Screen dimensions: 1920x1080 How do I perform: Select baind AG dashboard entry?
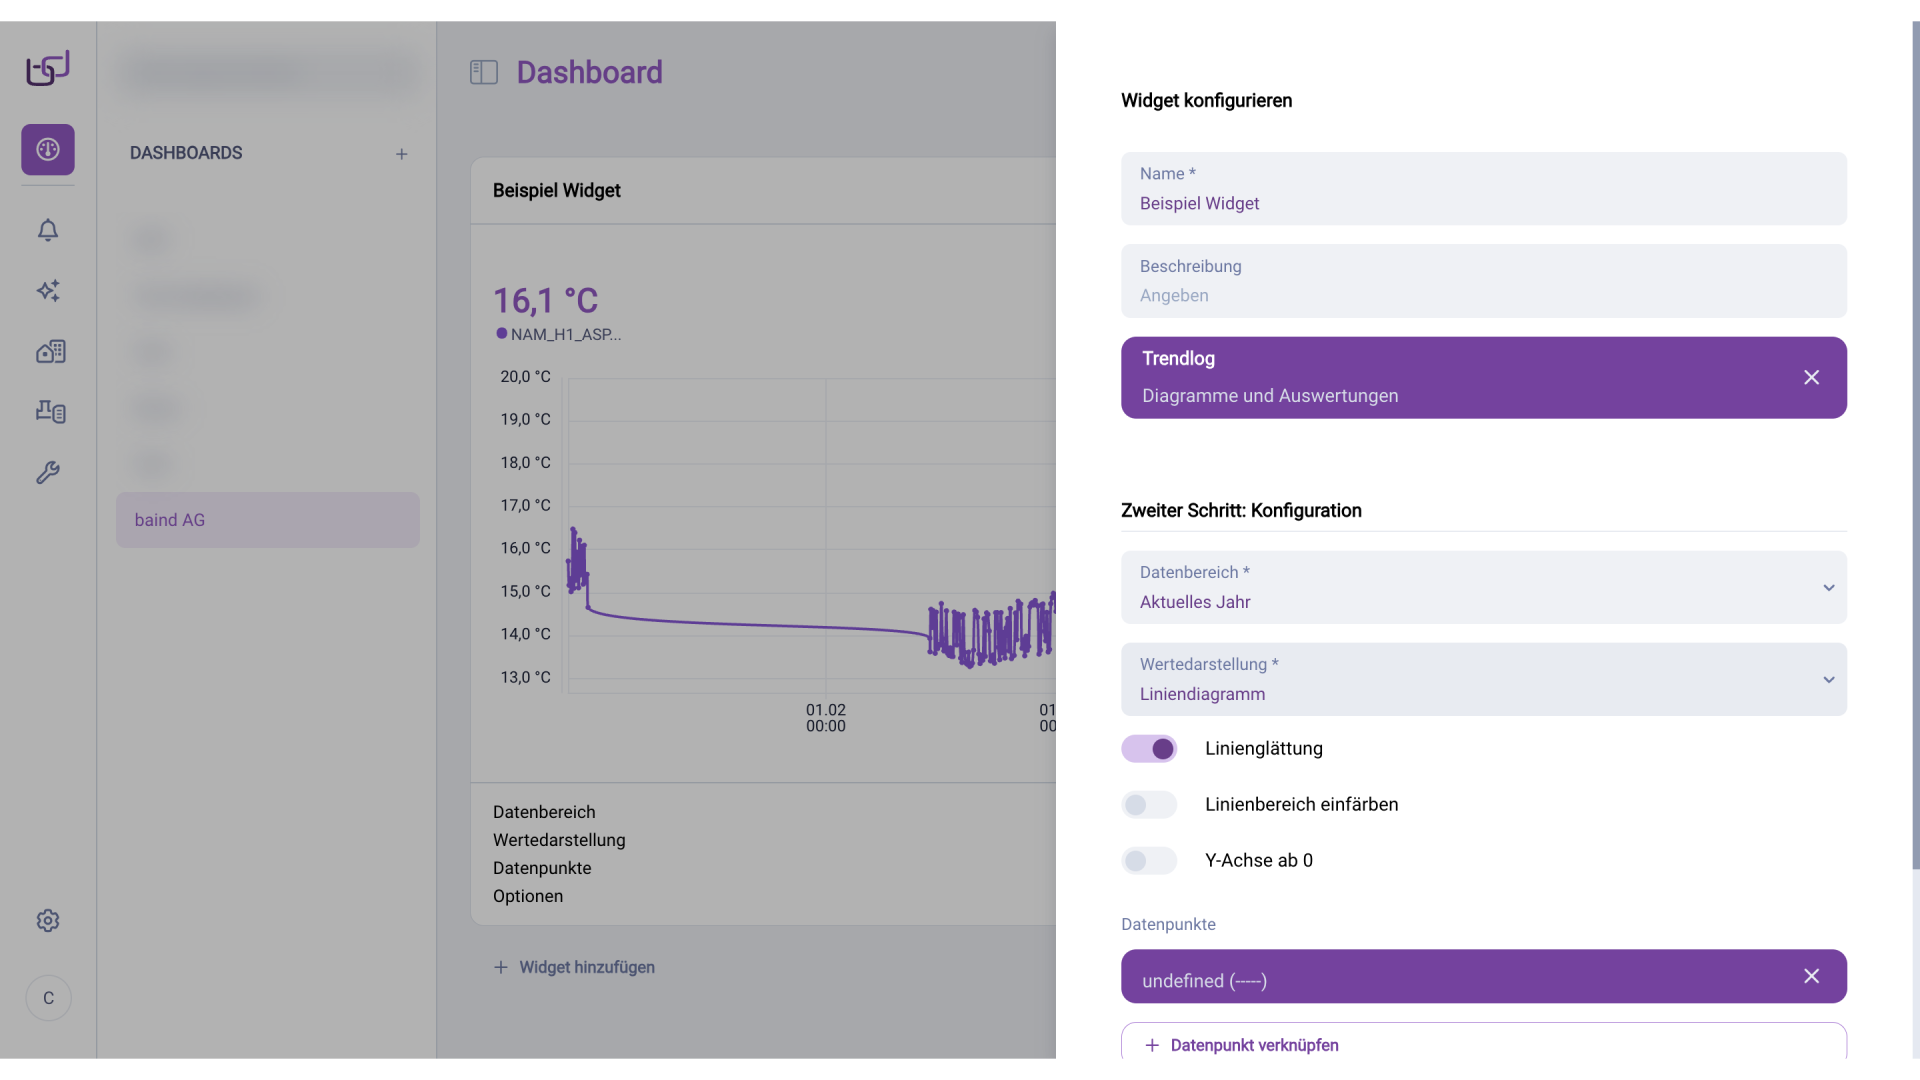(x=268, y=520)
